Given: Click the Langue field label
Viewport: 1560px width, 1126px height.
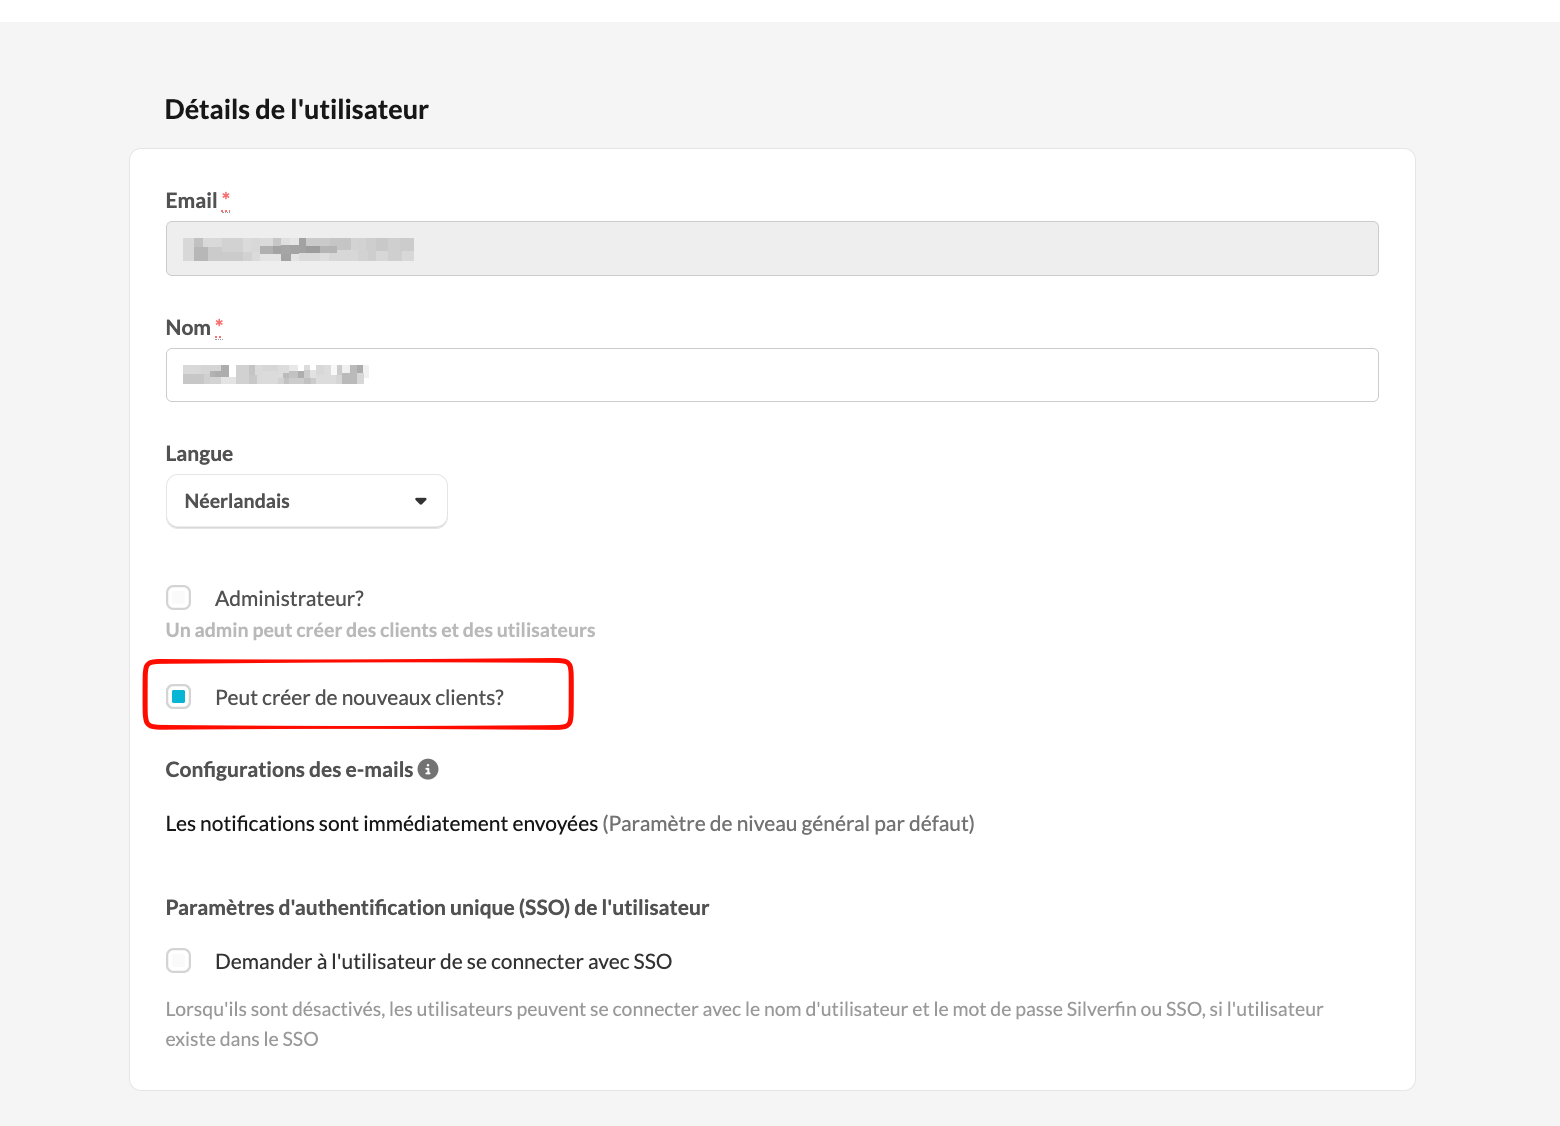Looking at the screenshot, I should tap(199, 454).
